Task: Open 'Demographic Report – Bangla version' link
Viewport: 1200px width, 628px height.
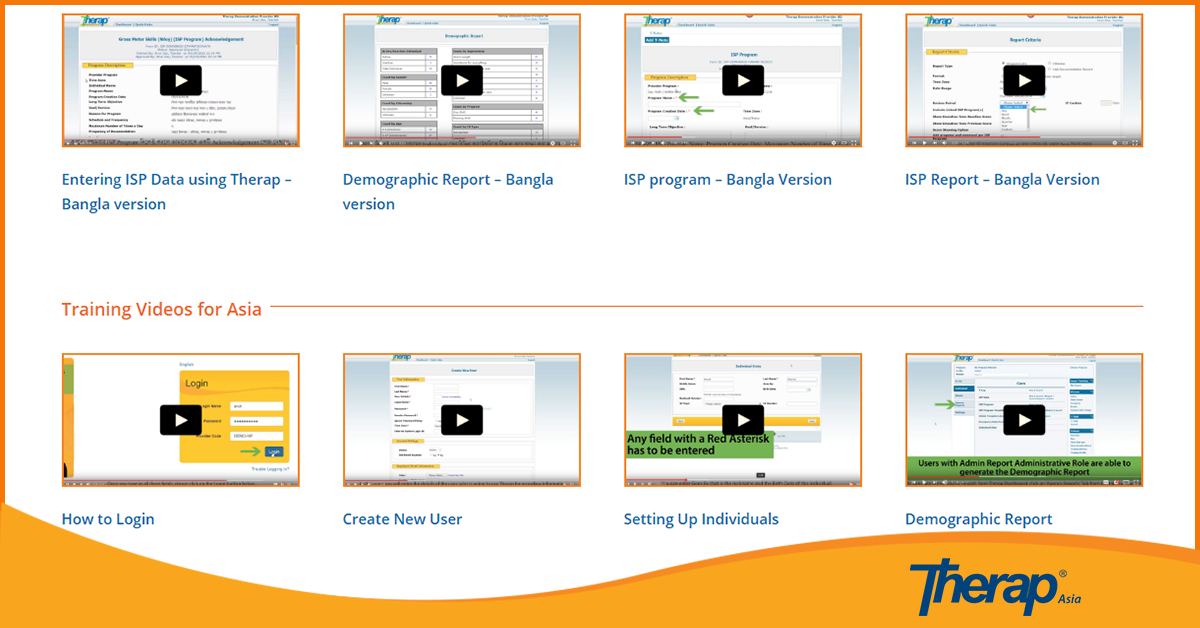Action: [448, 192]
